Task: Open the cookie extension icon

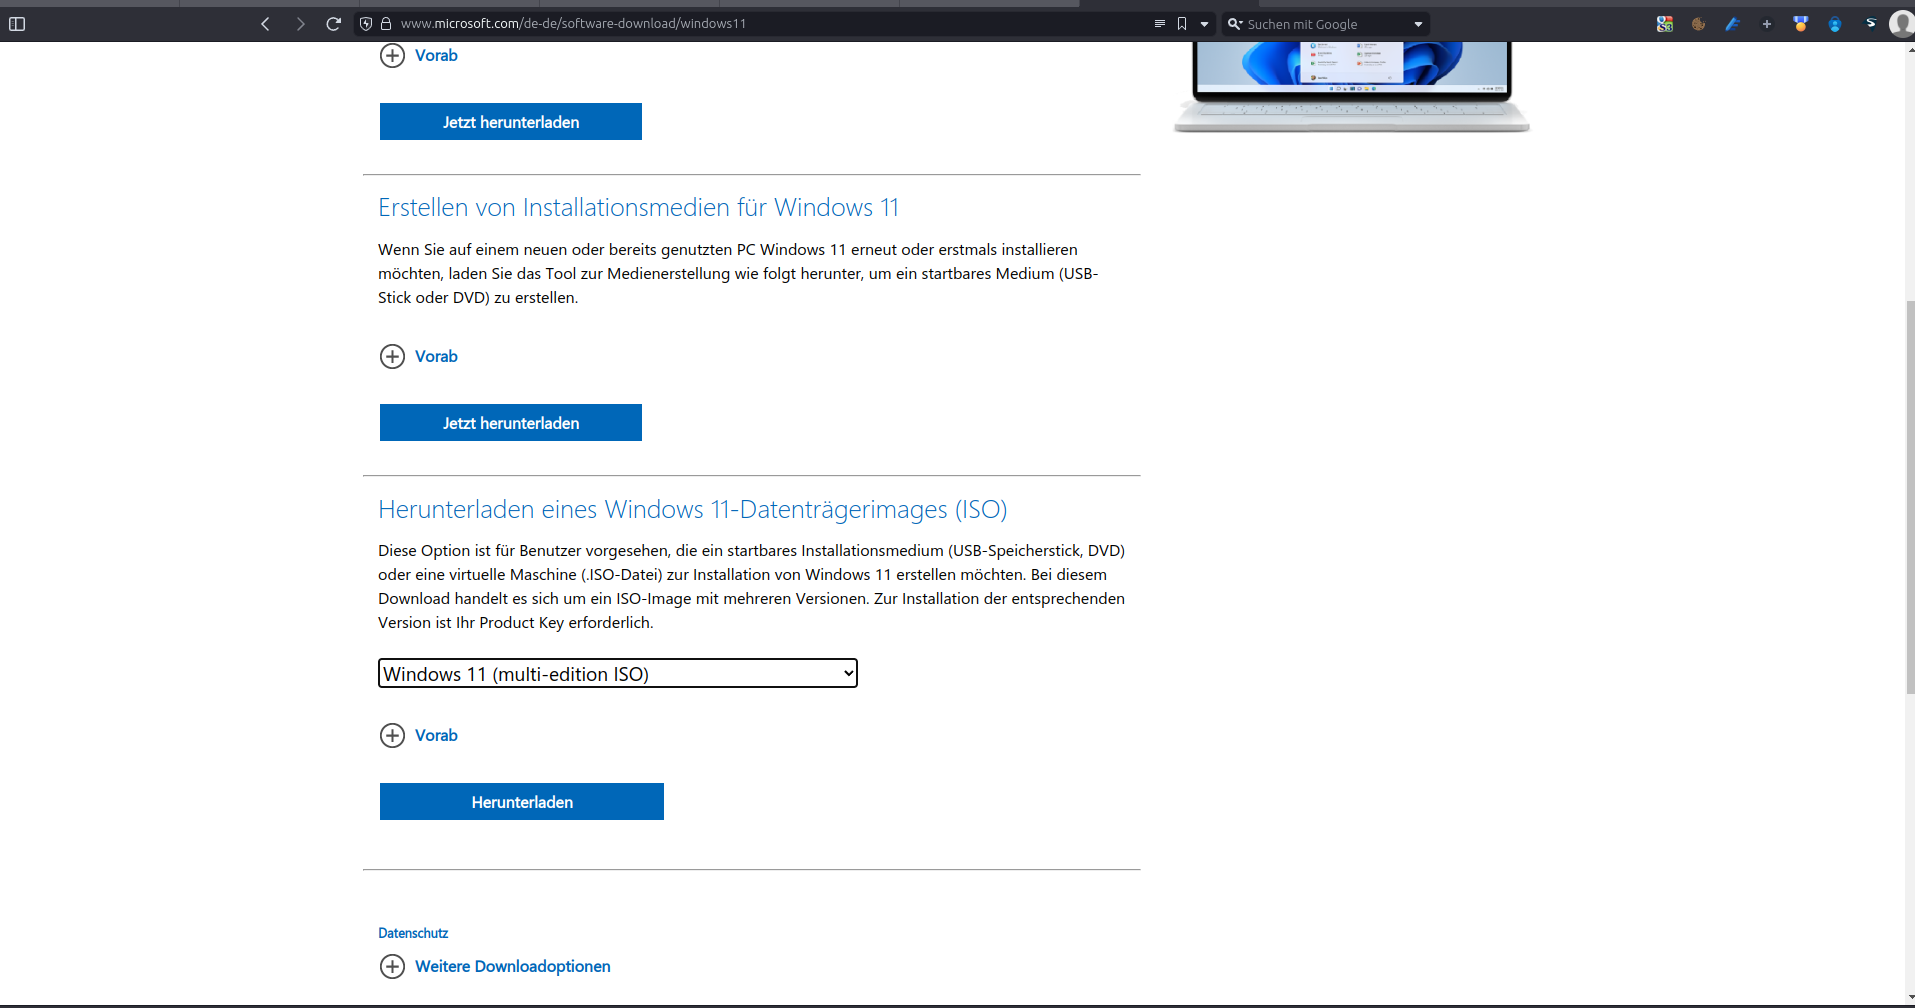Action: 1699,24
